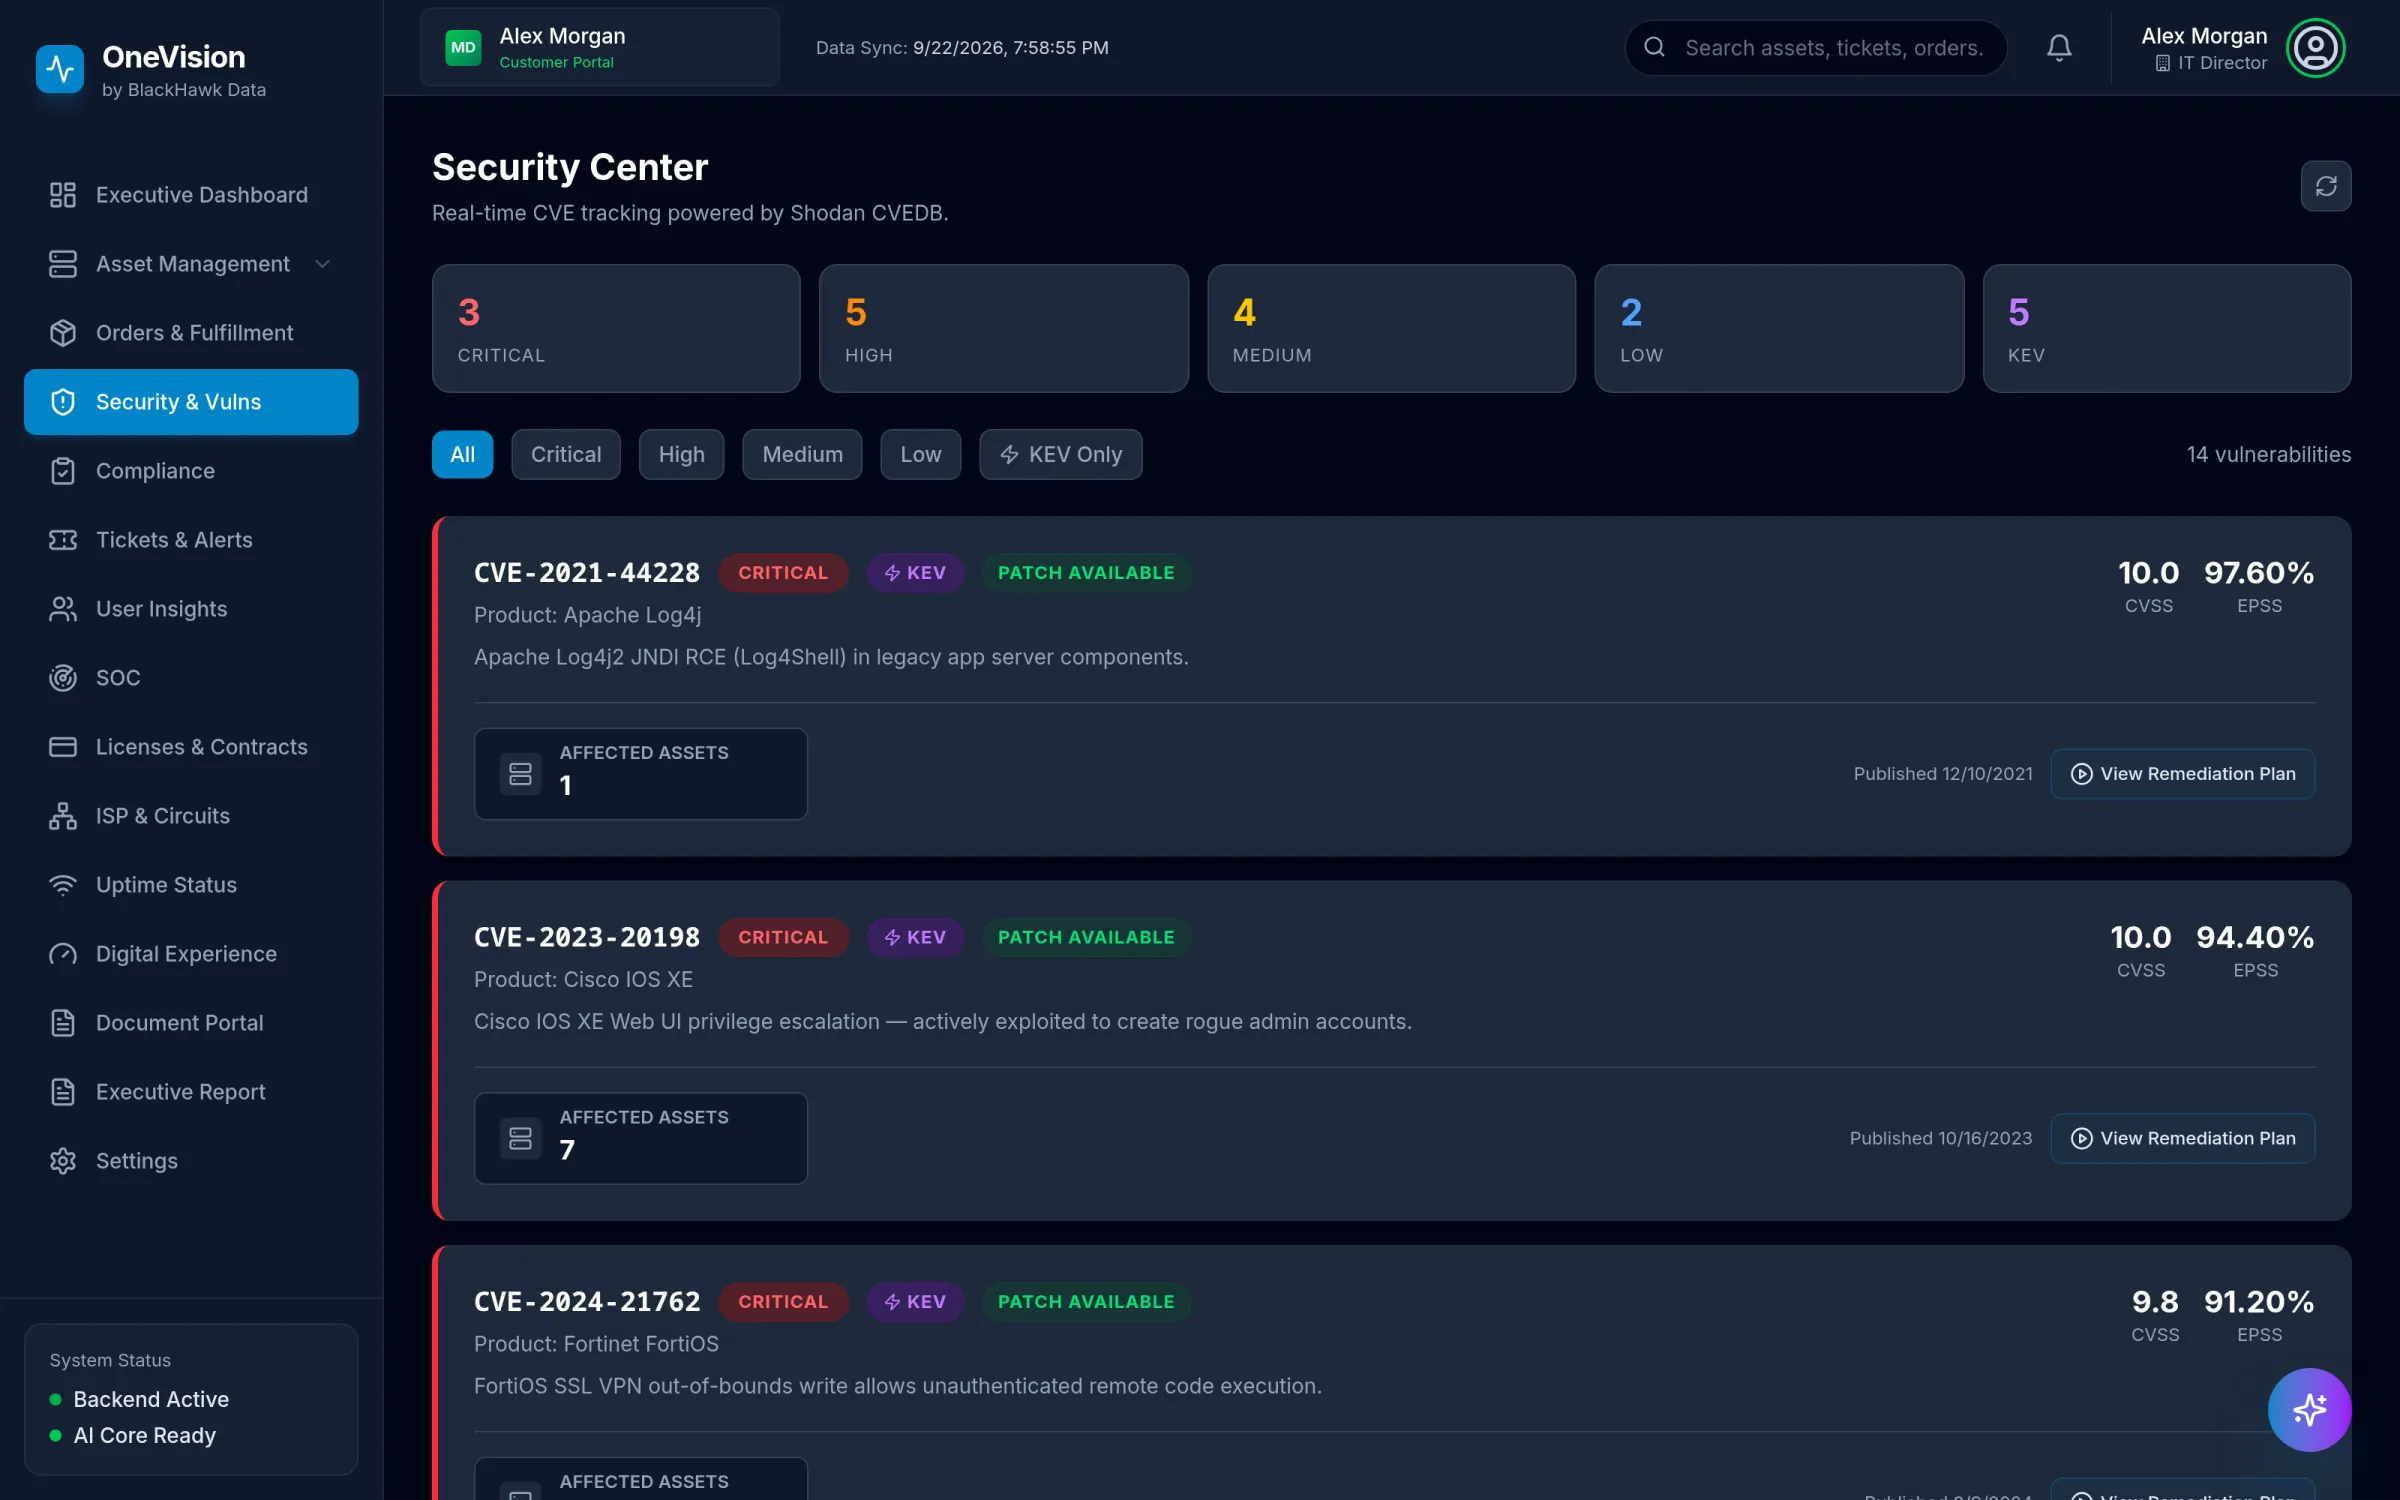
Task: Click Patch Available badge on CVE-2023-20198
Action: coord(1086,937)
